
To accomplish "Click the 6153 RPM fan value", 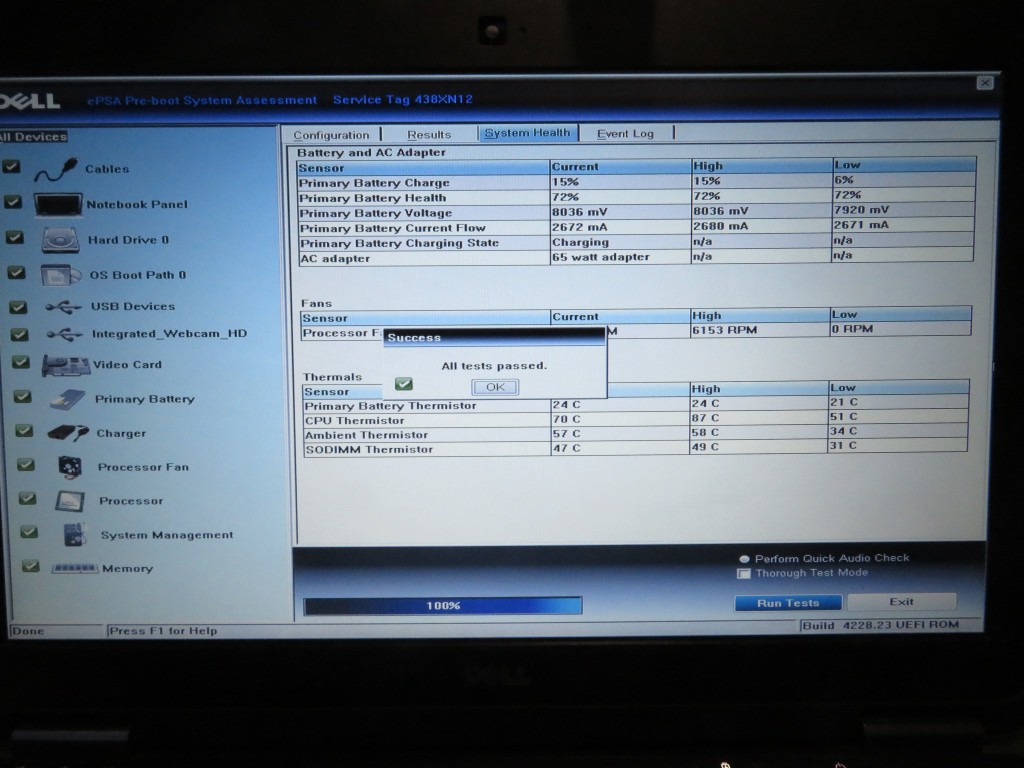I will pos(725,330).
